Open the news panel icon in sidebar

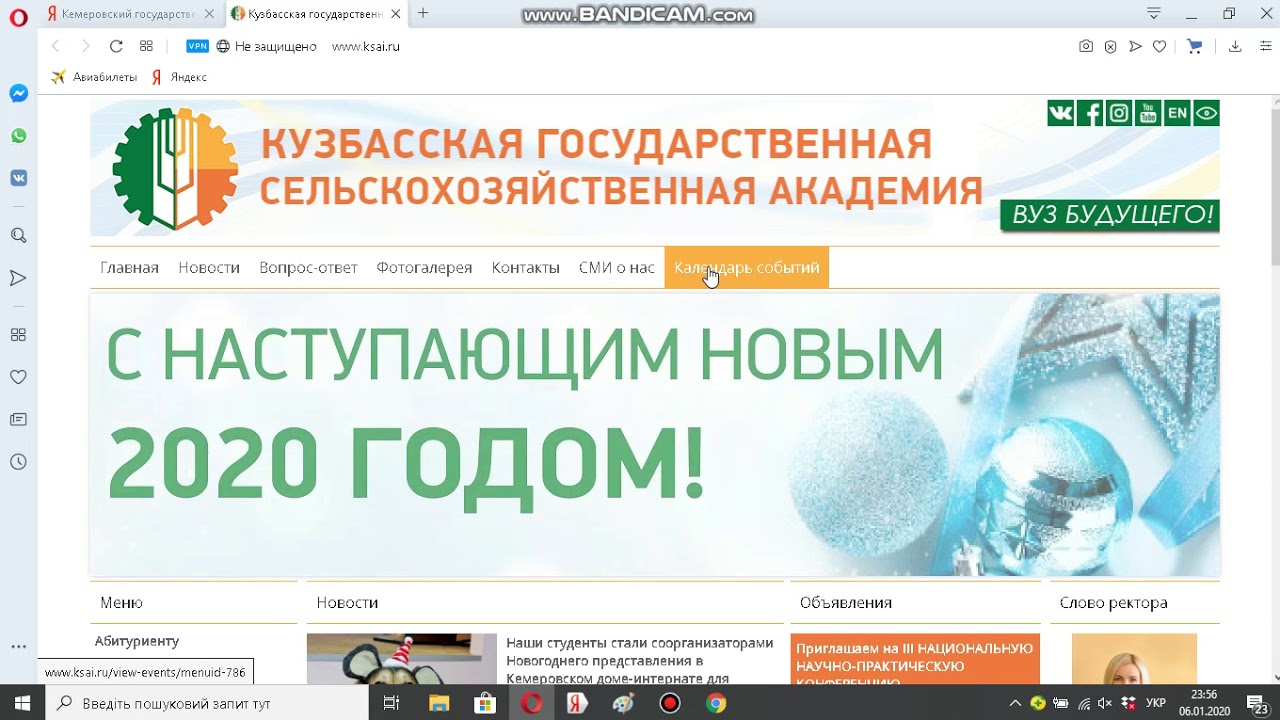18,419
